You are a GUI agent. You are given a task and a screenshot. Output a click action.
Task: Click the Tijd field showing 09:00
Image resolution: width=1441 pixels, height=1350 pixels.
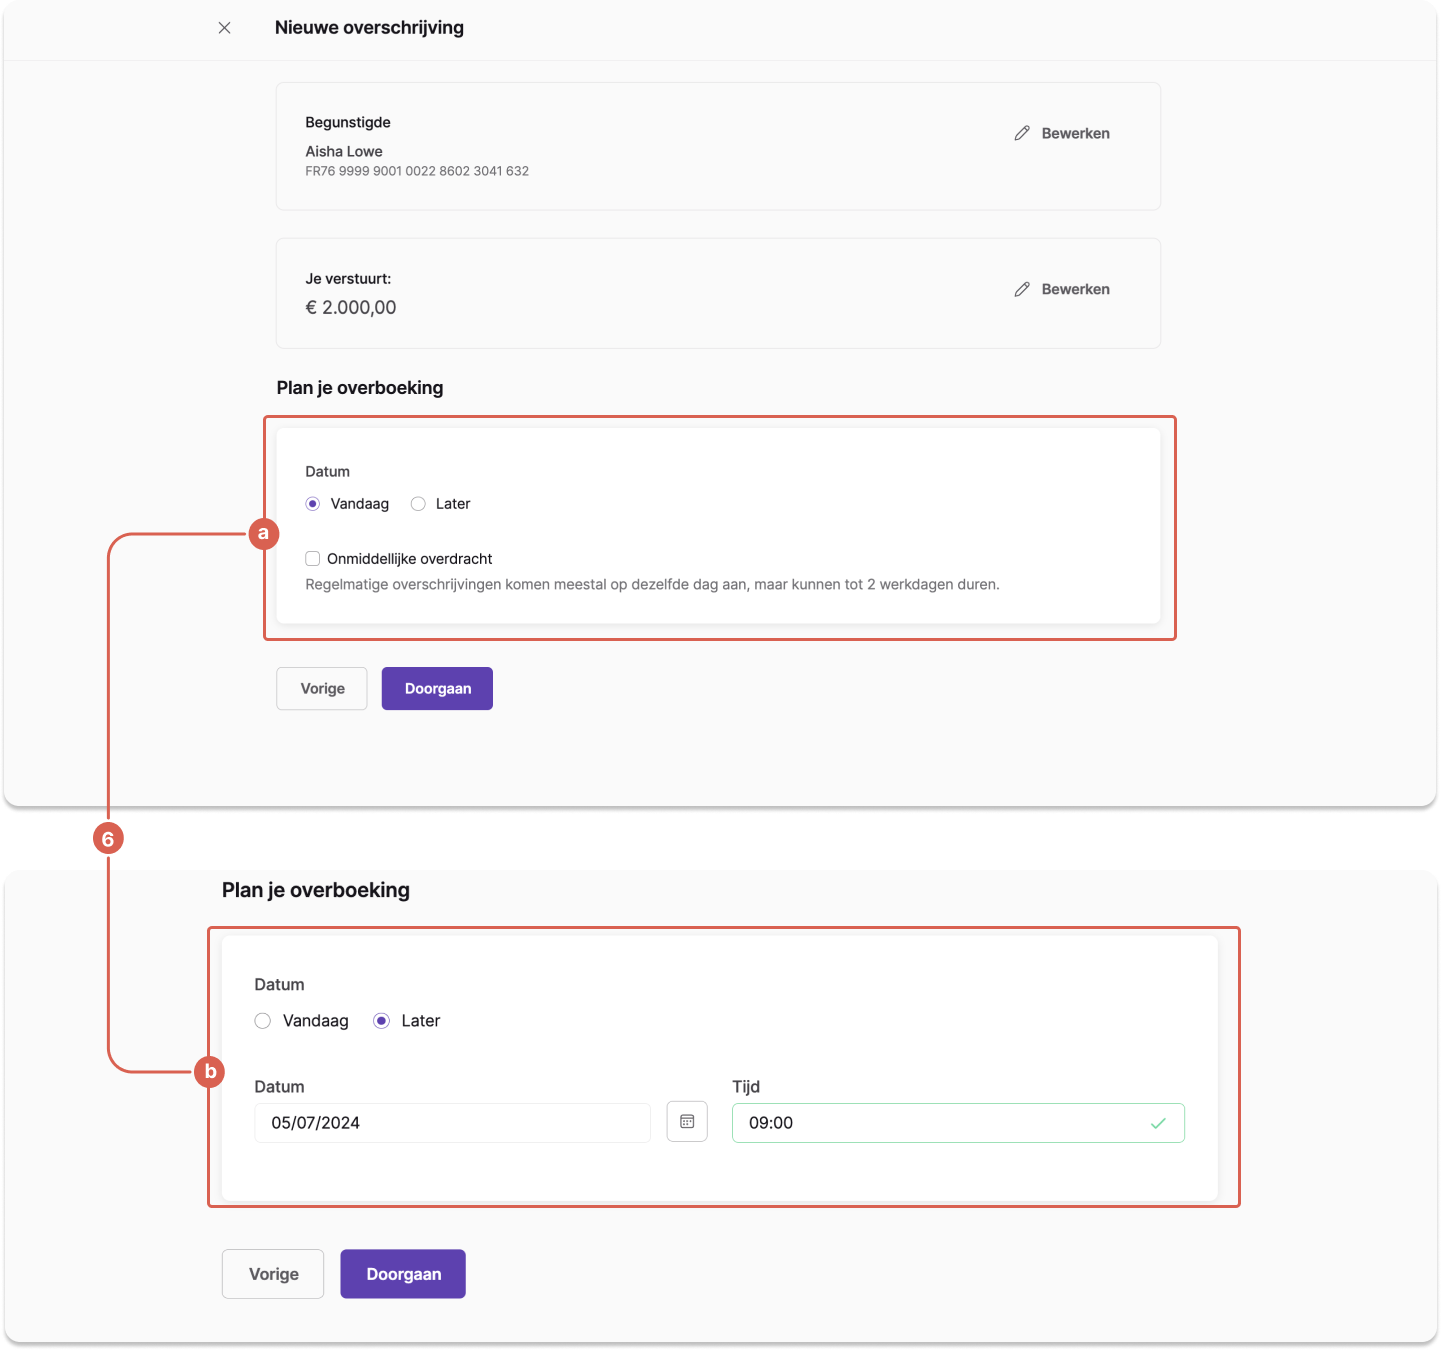click(x=958, y=1123)
